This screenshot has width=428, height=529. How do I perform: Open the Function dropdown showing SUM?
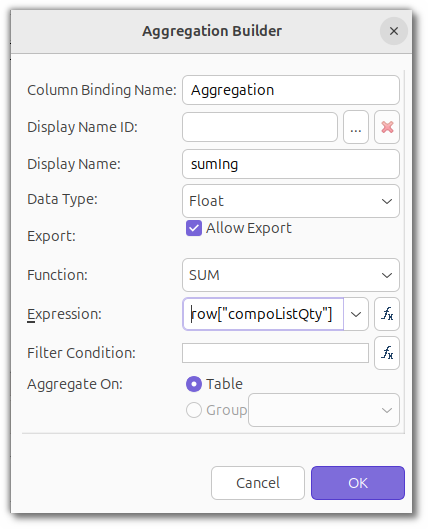(x=291, y=275)
